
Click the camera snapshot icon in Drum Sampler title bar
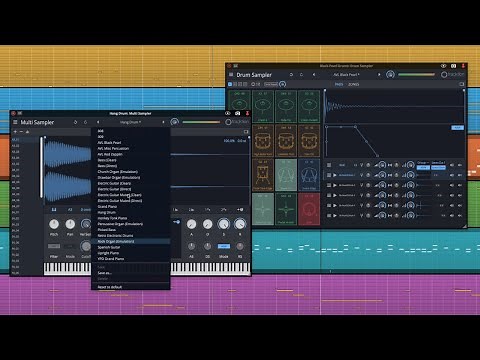coord(453,66)
